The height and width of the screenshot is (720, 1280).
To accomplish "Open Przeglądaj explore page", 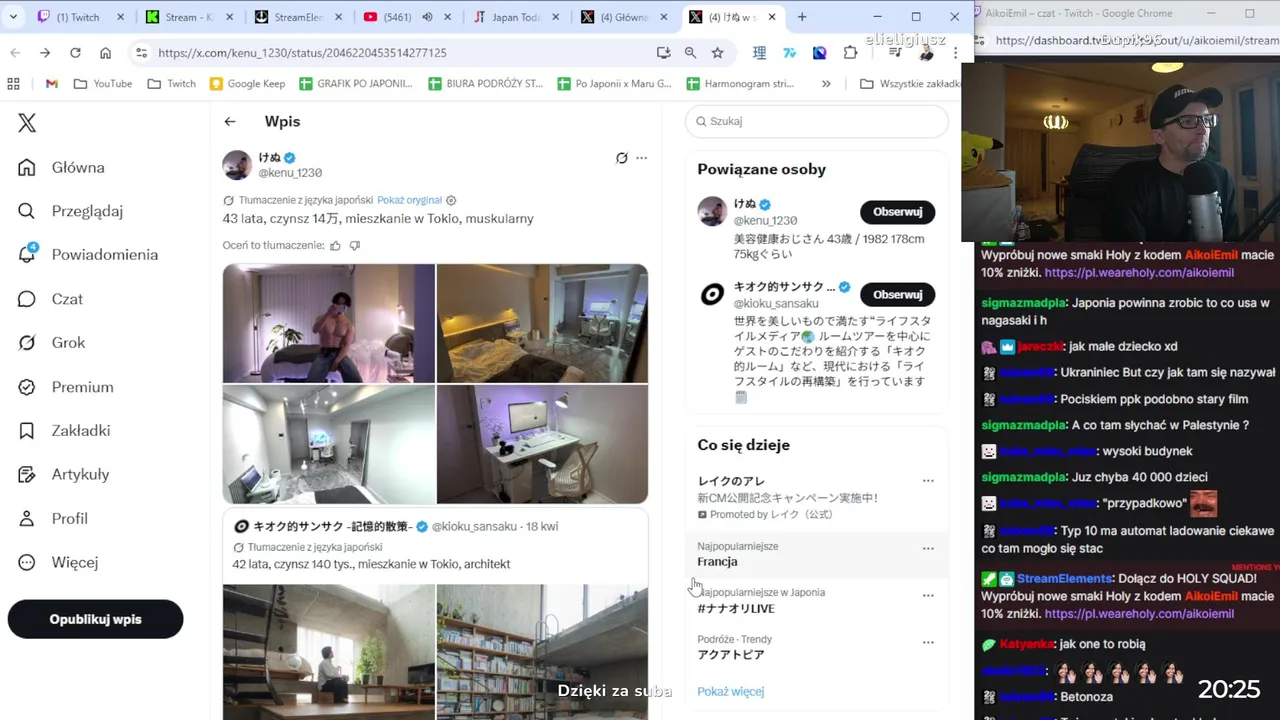I will (x=70, y=211).
